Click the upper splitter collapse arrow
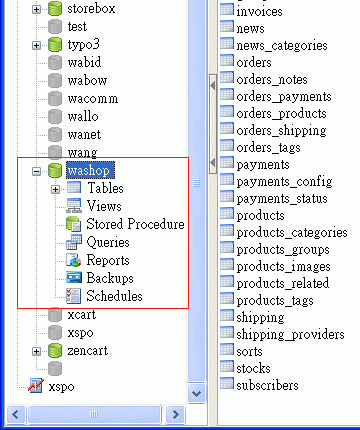 [x=213, y=86]
